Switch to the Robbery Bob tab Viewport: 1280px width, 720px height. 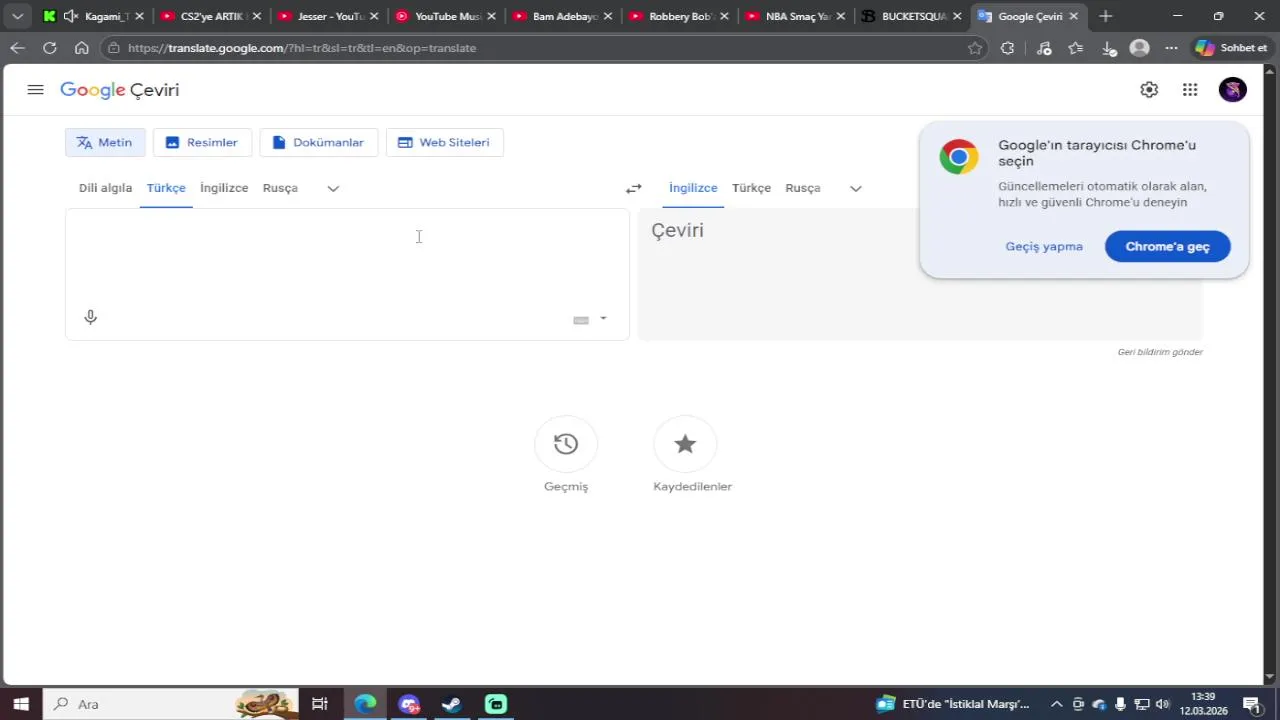(x=679, y=16)
